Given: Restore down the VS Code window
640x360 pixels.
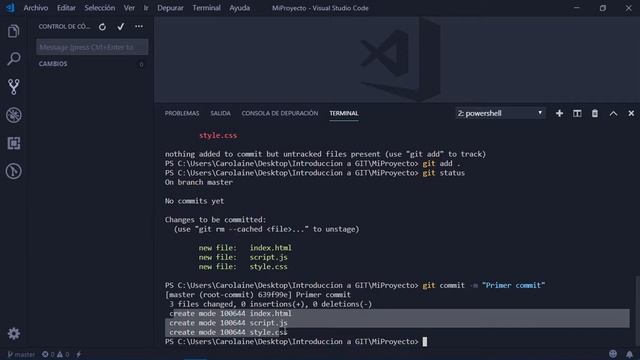Looking at the screenshot, I should pyautogui.click(x=602, y=8).
